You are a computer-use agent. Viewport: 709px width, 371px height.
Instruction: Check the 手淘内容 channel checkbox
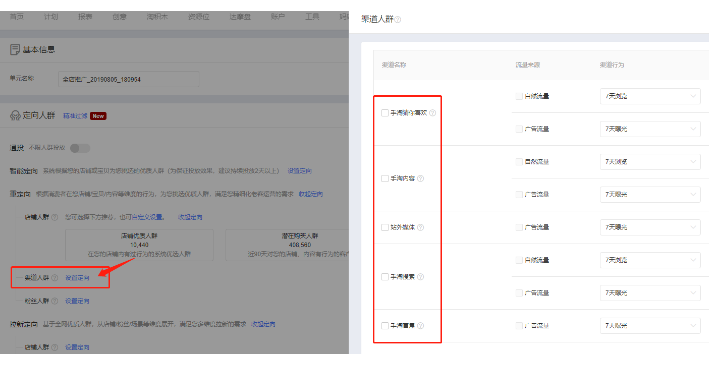(385, 178)
